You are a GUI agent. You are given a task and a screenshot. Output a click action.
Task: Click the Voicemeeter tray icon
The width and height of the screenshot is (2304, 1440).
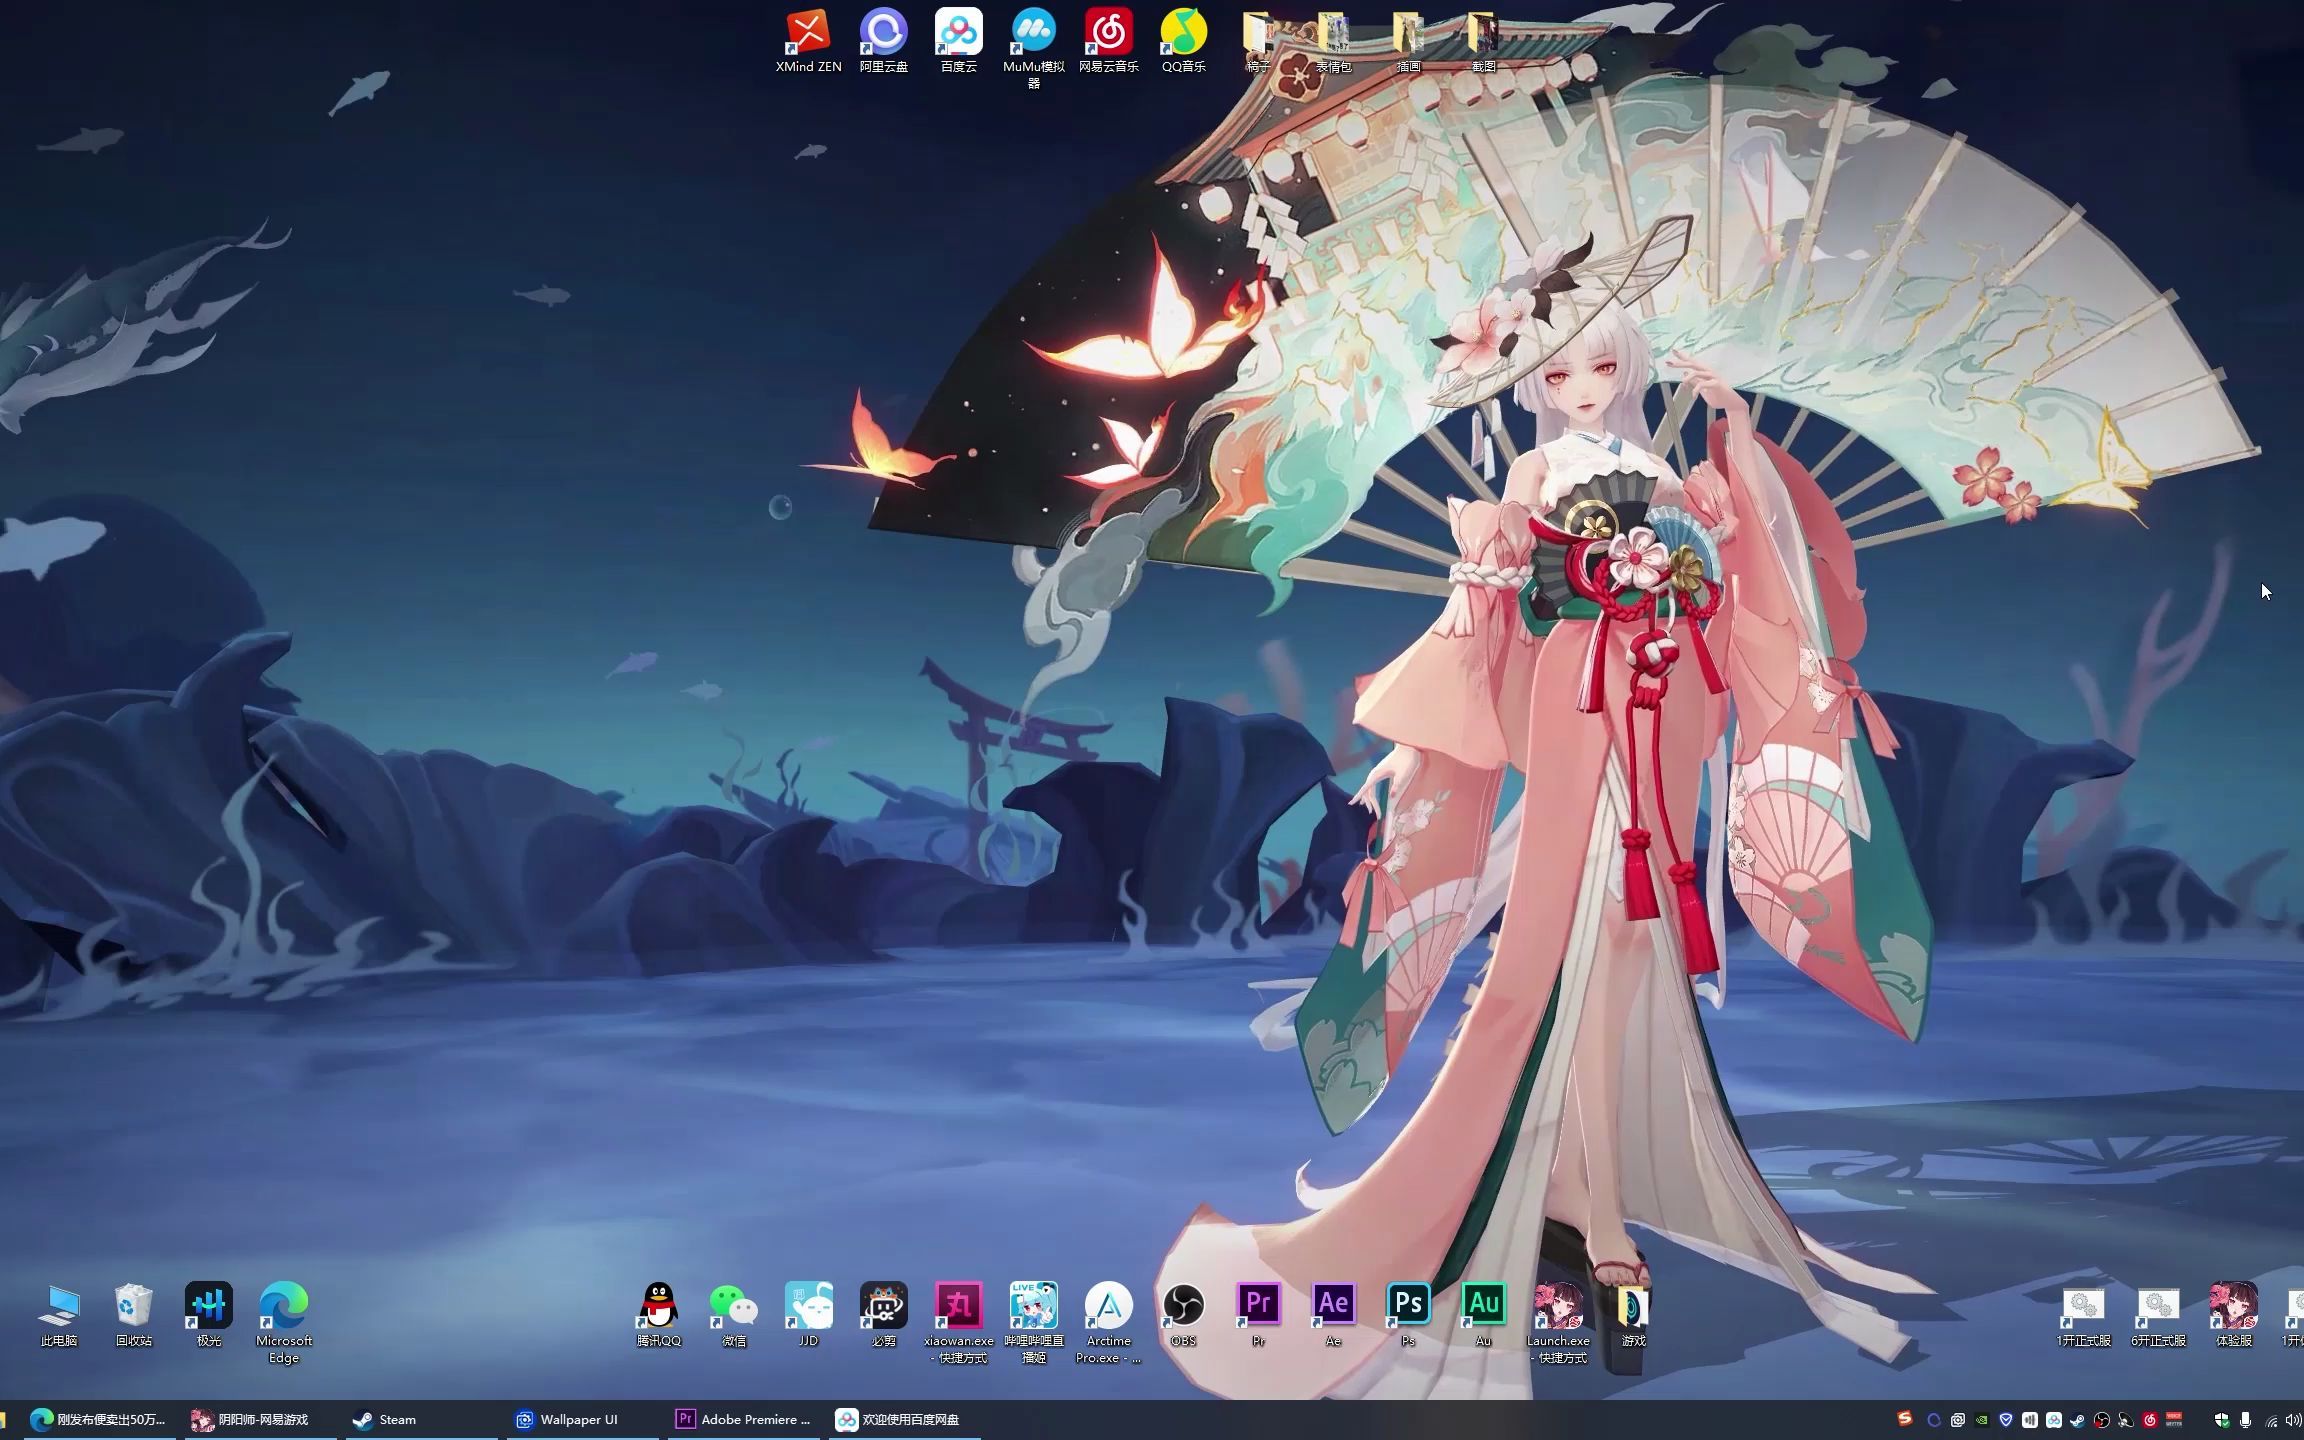coord(2174,1420)
